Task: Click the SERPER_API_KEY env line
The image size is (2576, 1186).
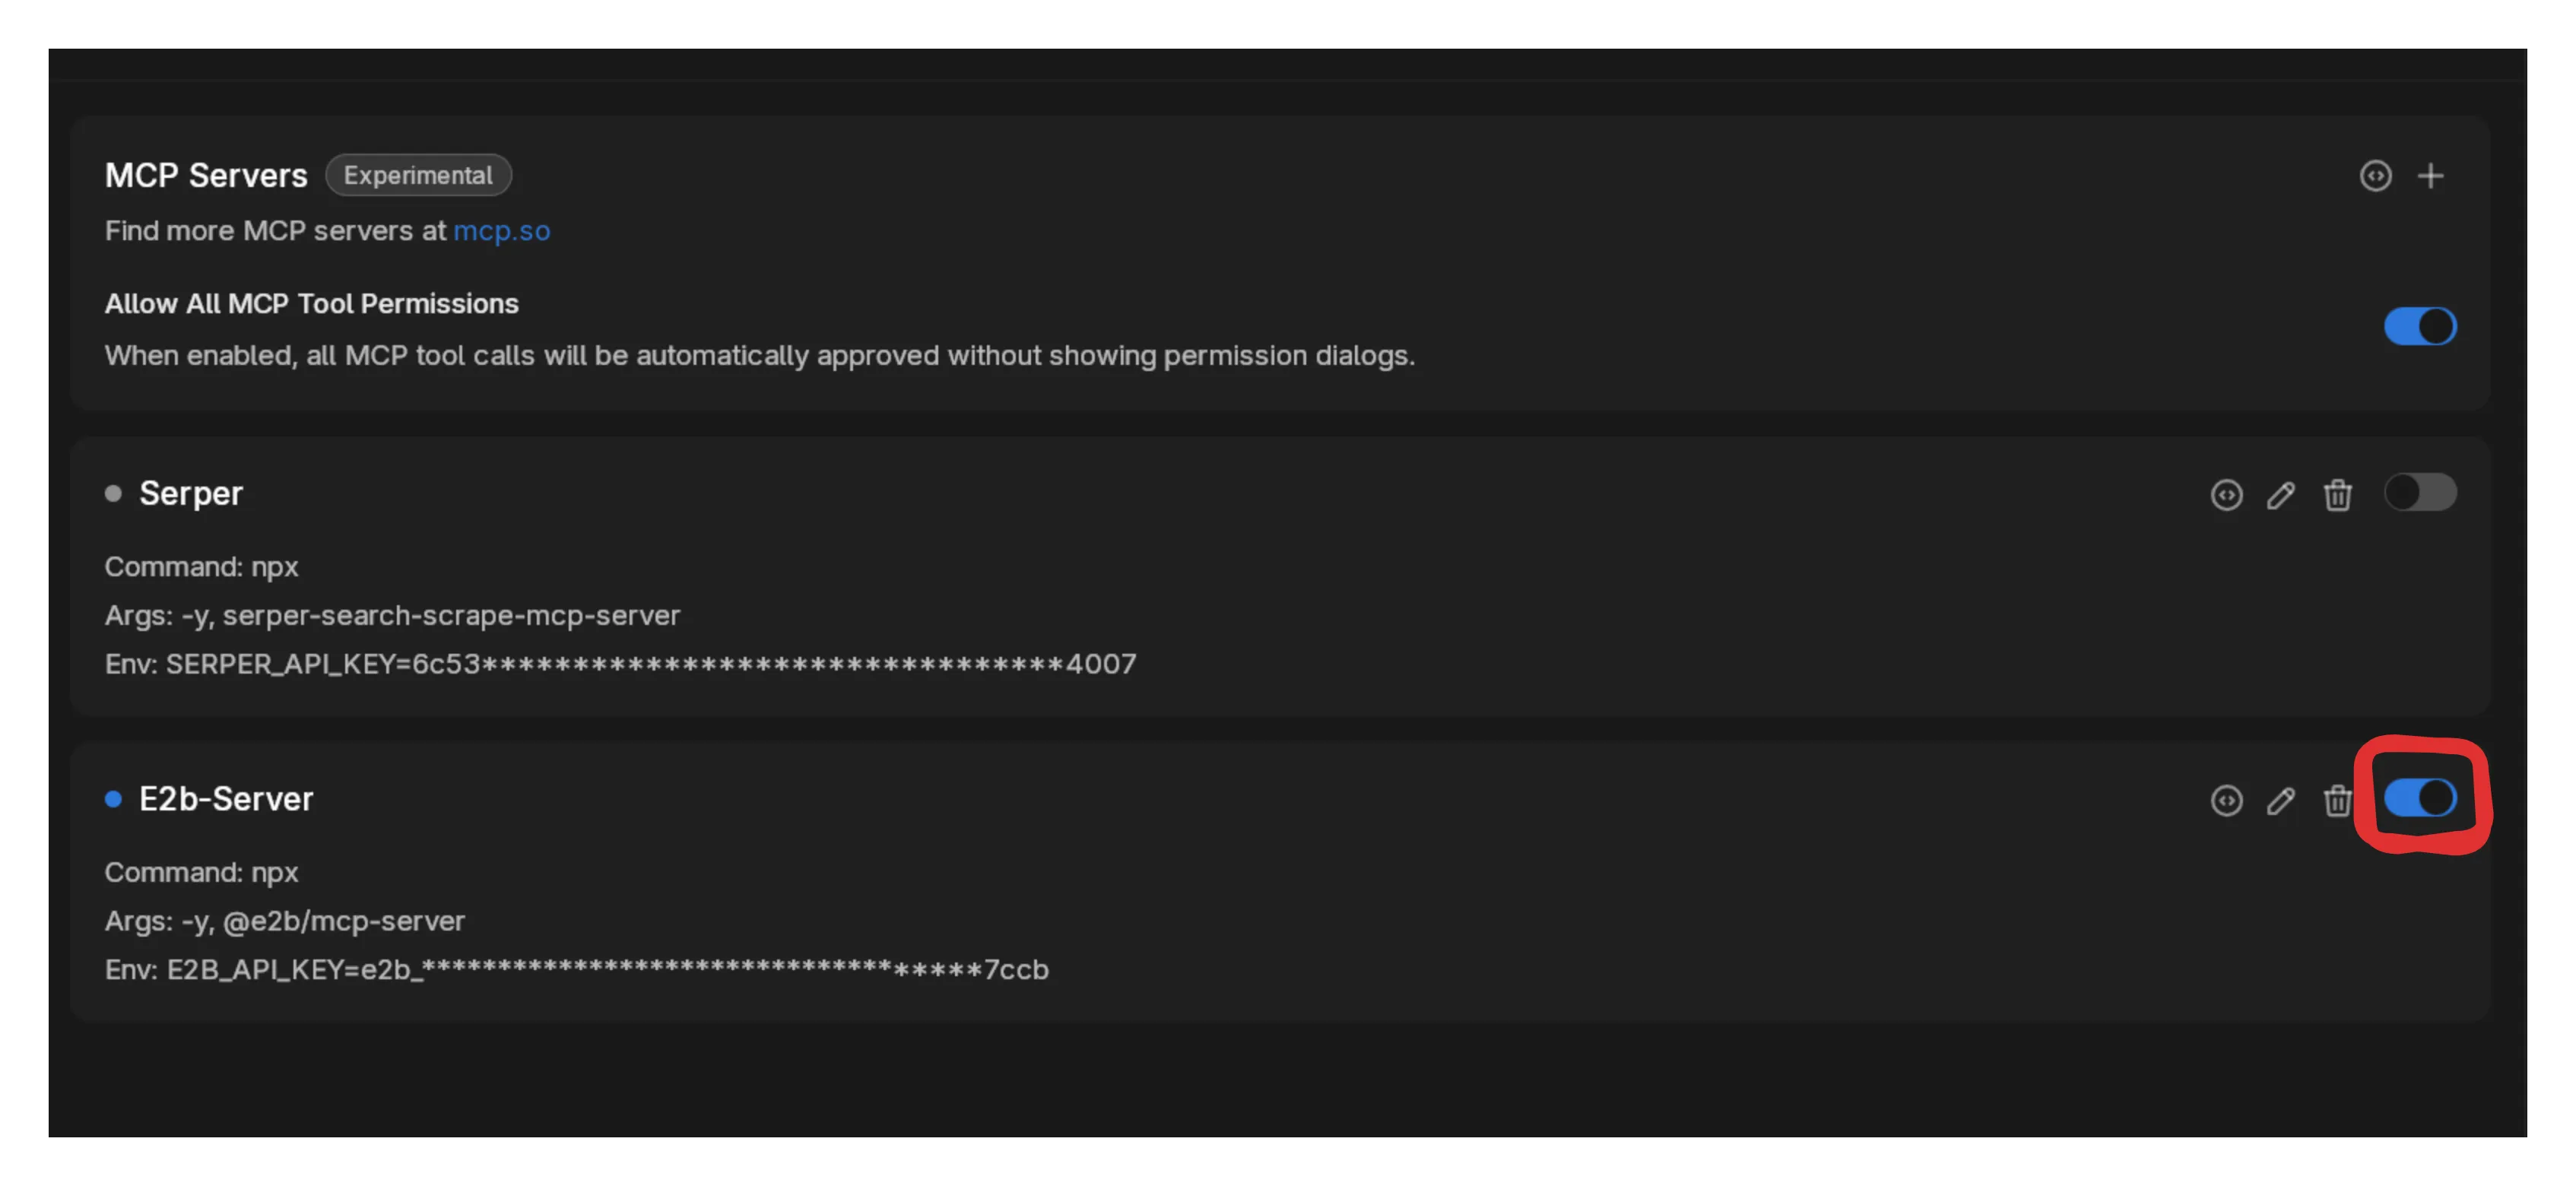Action: (620, 664)
